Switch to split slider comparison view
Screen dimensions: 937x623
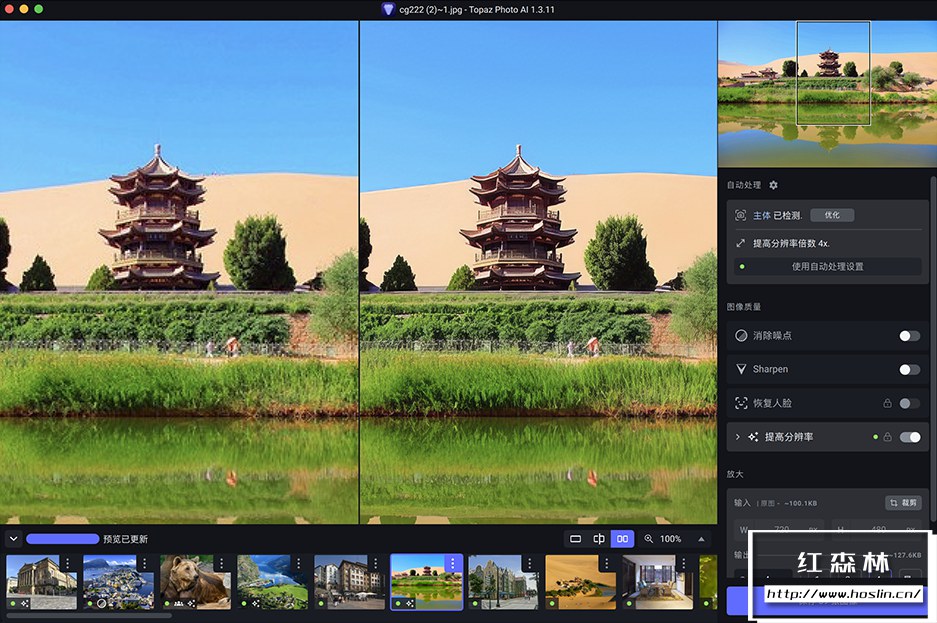(x=599, y=539)
